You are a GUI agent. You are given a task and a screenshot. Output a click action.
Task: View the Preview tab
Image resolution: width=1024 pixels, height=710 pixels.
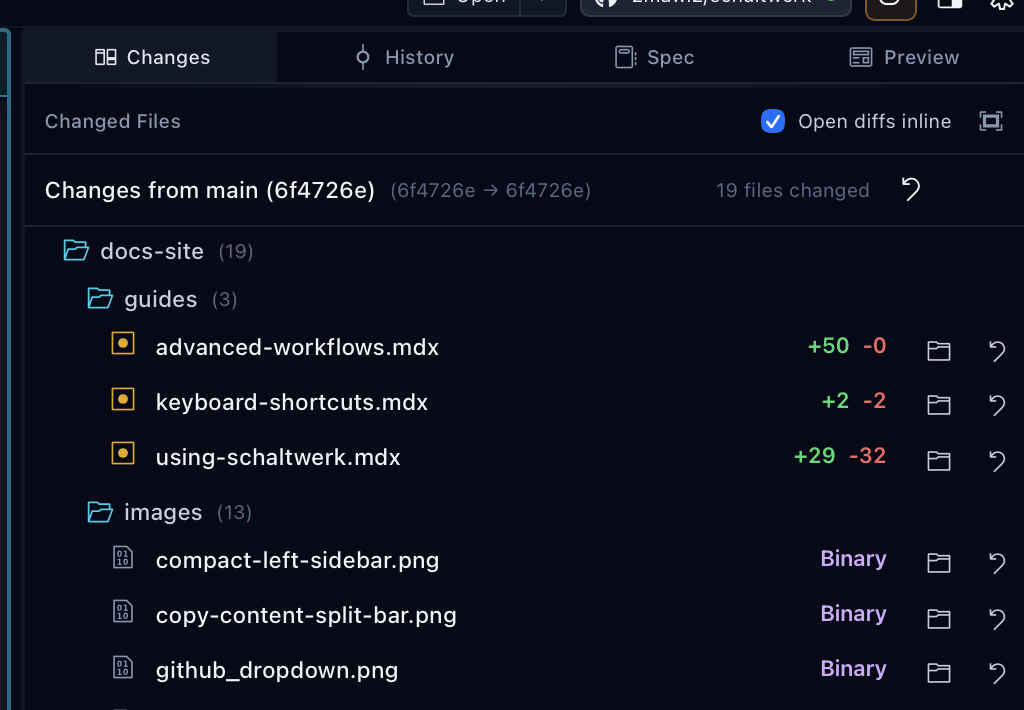point(903,57)
